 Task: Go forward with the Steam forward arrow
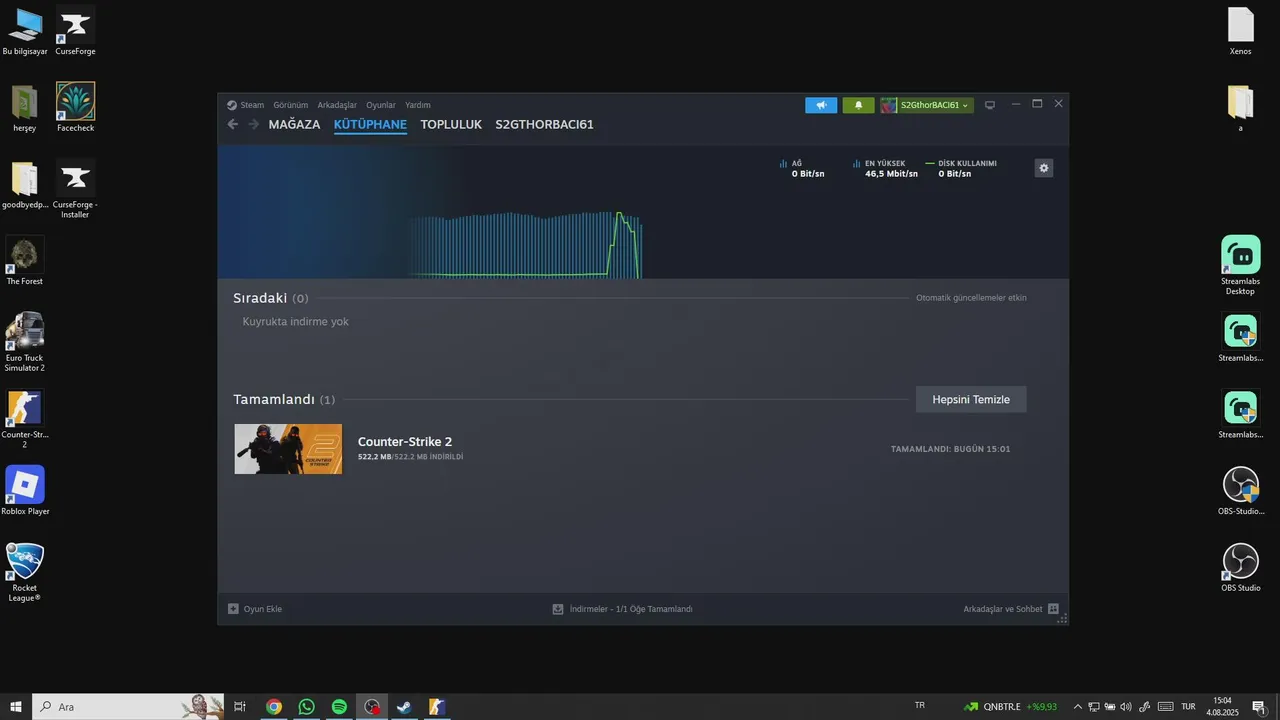[253, 124]
